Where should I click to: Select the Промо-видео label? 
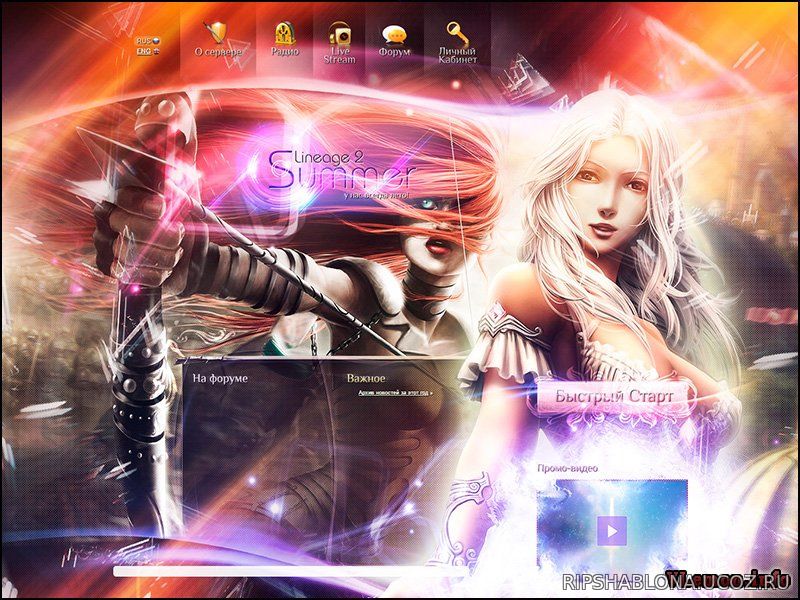point(567,468)
